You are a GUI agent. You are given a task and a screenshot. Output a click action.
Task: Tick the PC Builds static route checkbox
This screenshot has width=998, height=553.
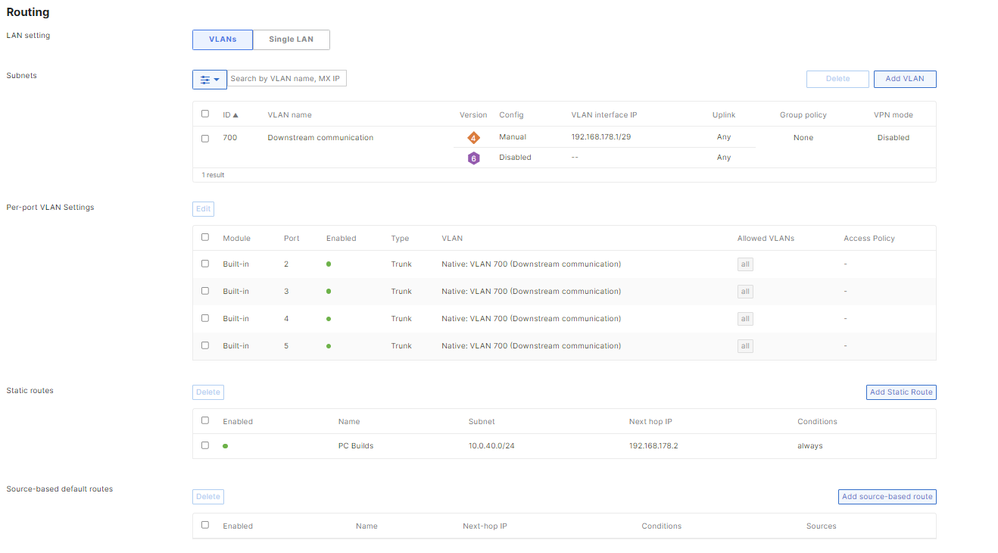[205, 446]
